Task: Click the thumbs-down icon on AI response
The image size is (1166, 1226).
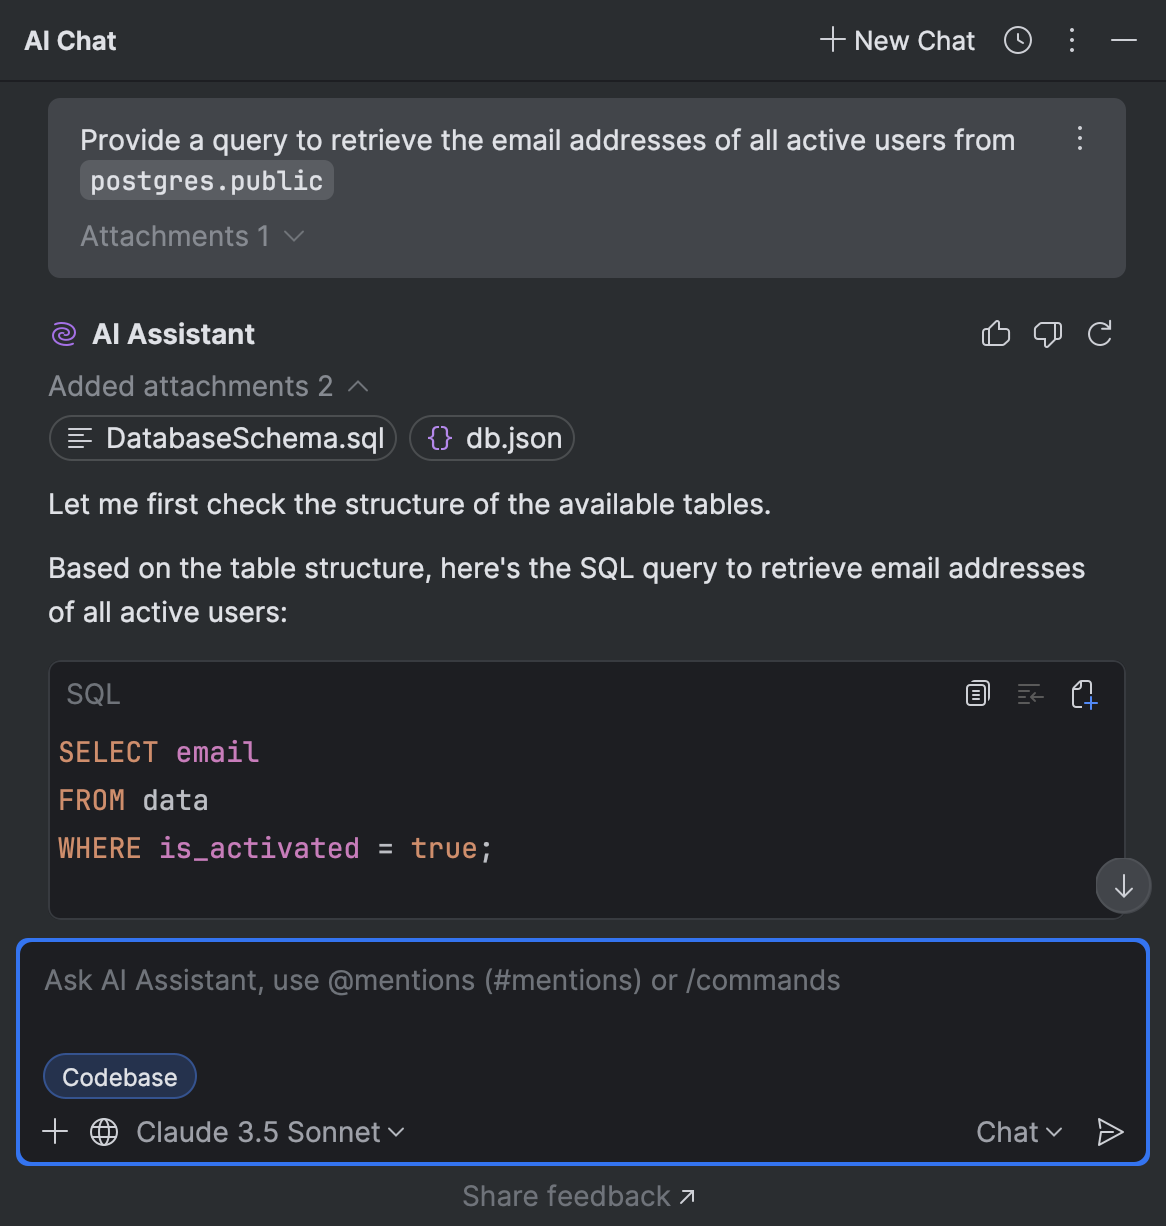Action: point(1048,334)
